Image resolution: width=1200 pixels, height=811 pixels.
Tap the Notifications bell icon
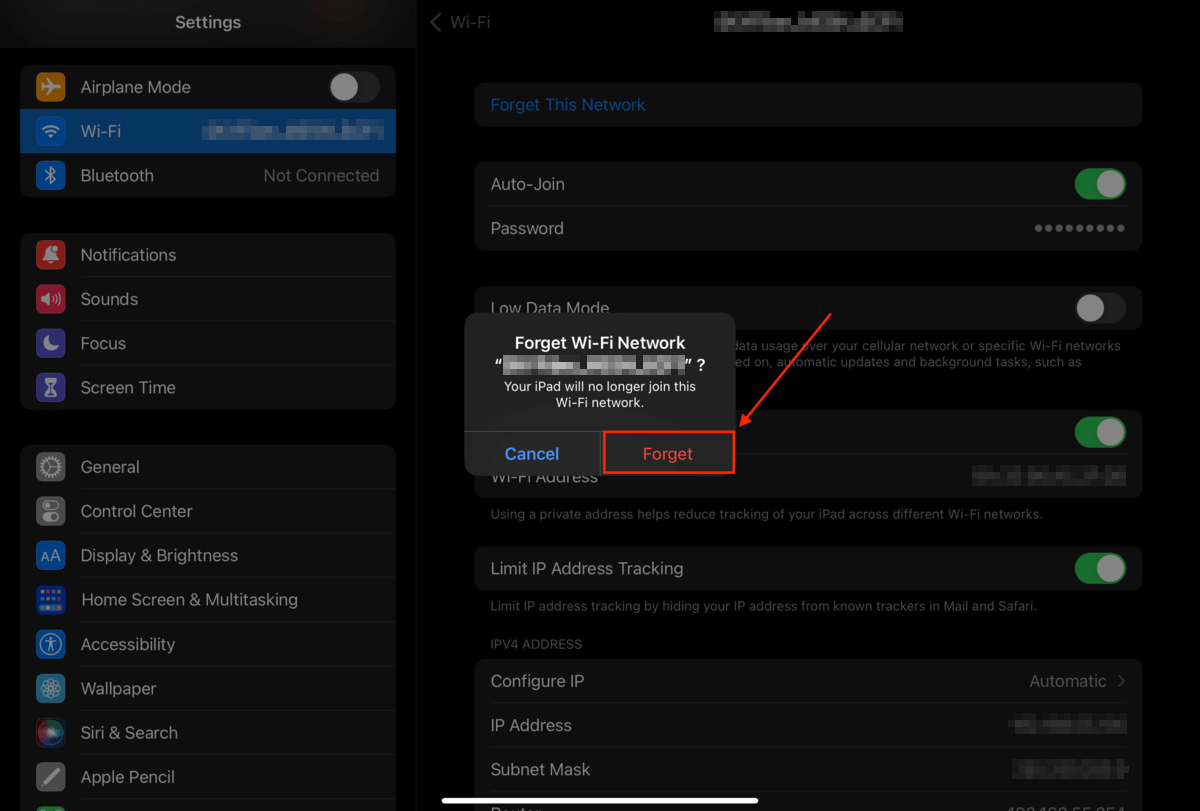click(x=51, y=255)
